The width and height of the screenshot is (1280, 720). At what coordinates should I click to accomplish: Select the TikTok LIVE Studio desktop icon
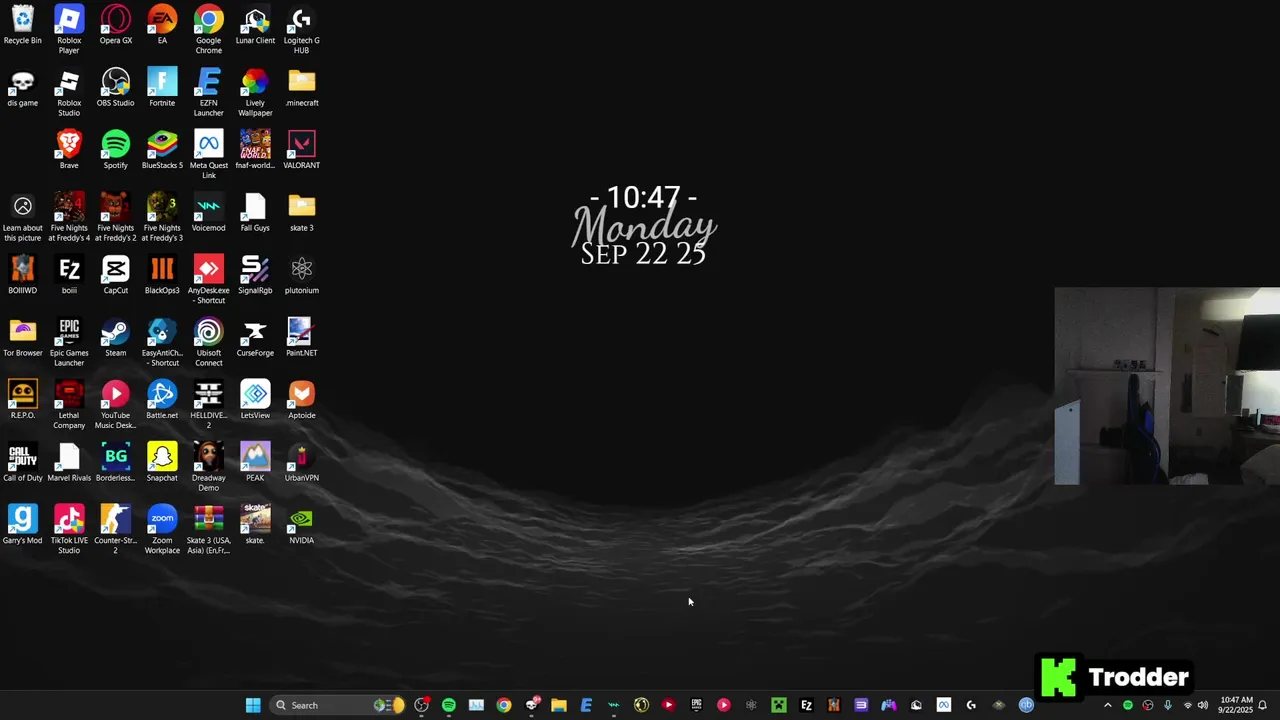point(69,530)
